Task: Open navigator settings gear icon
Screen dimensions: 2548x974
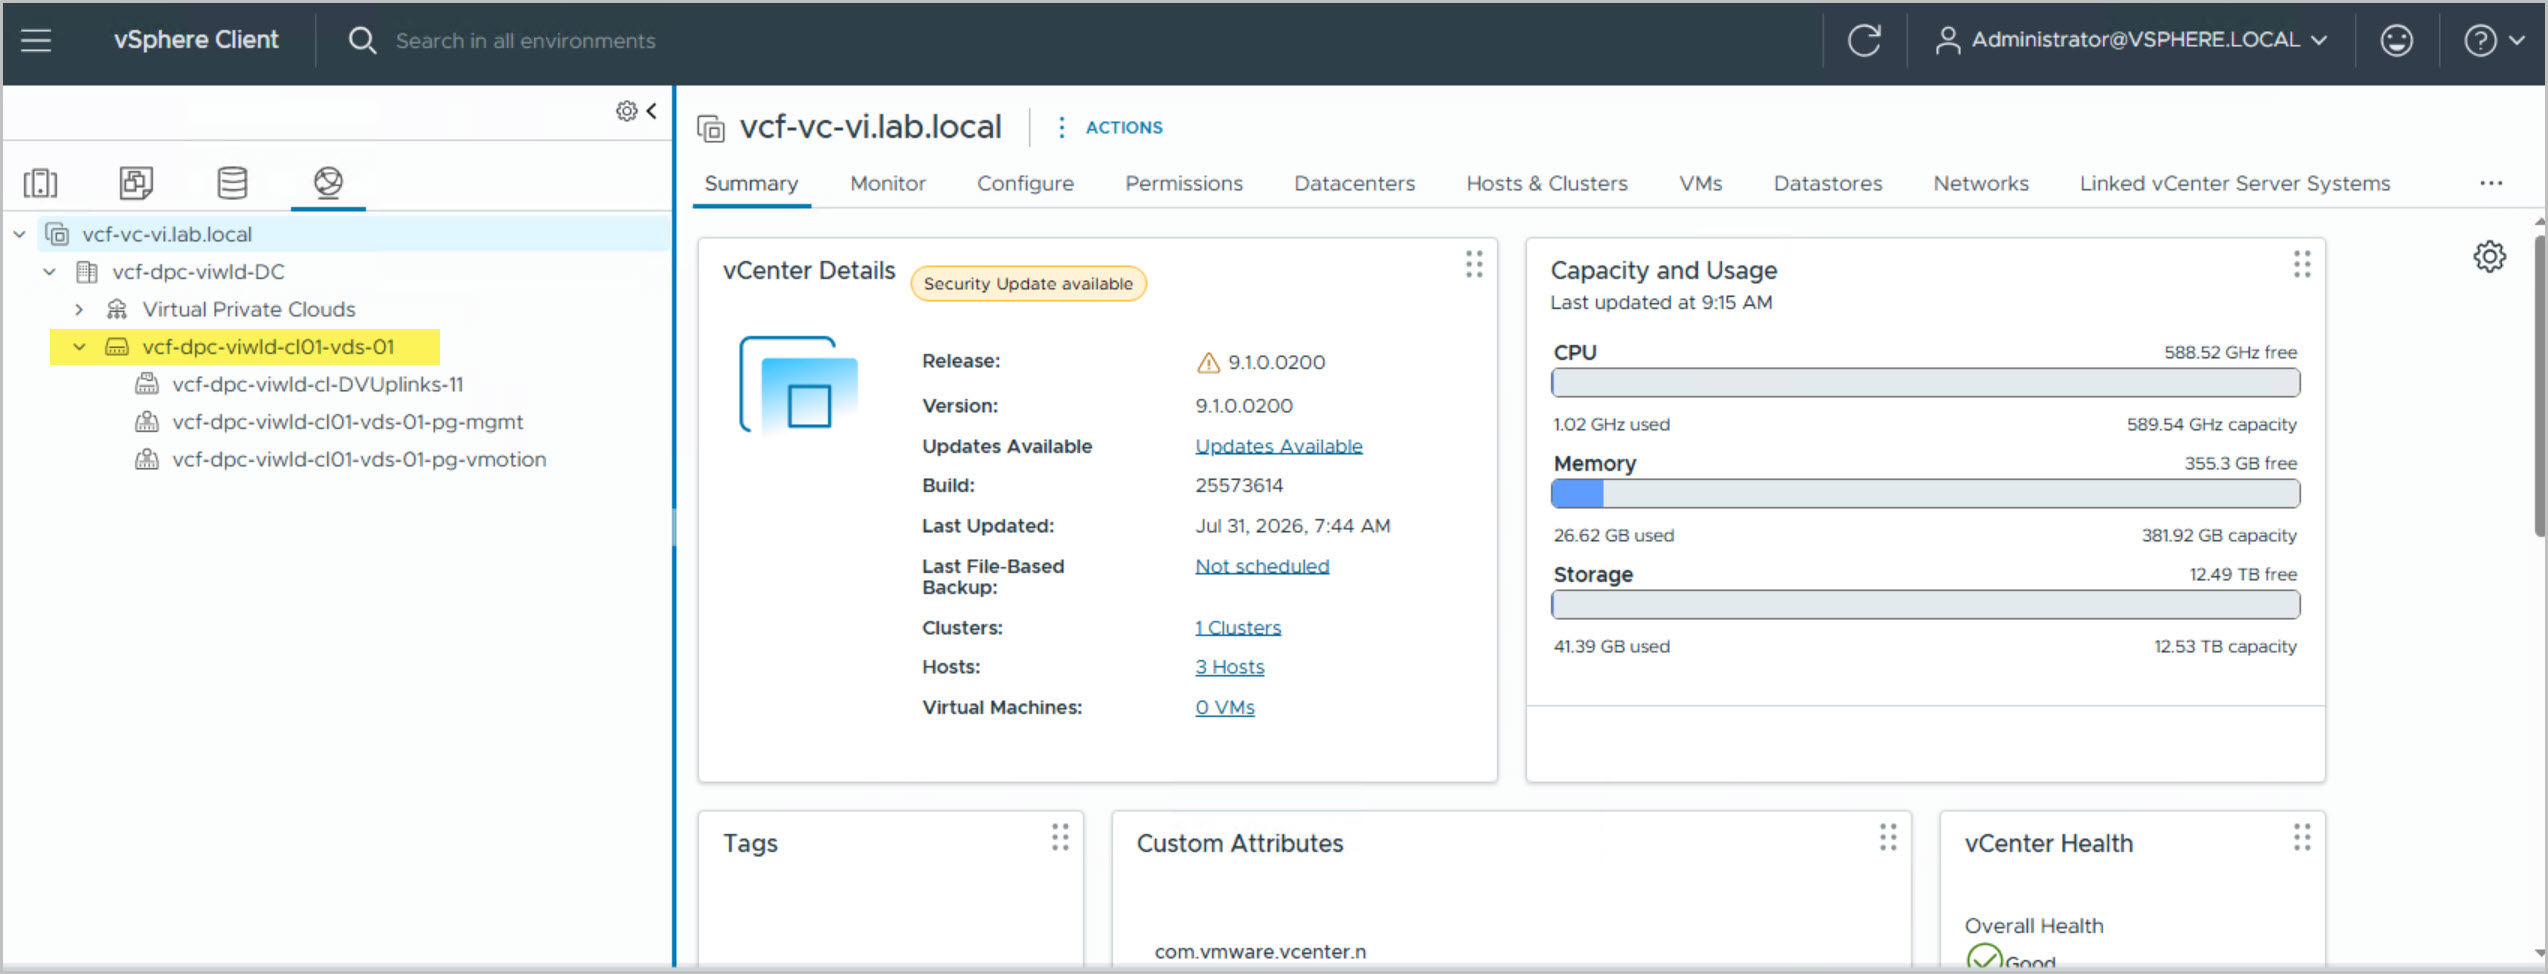Action: point(626,111)
